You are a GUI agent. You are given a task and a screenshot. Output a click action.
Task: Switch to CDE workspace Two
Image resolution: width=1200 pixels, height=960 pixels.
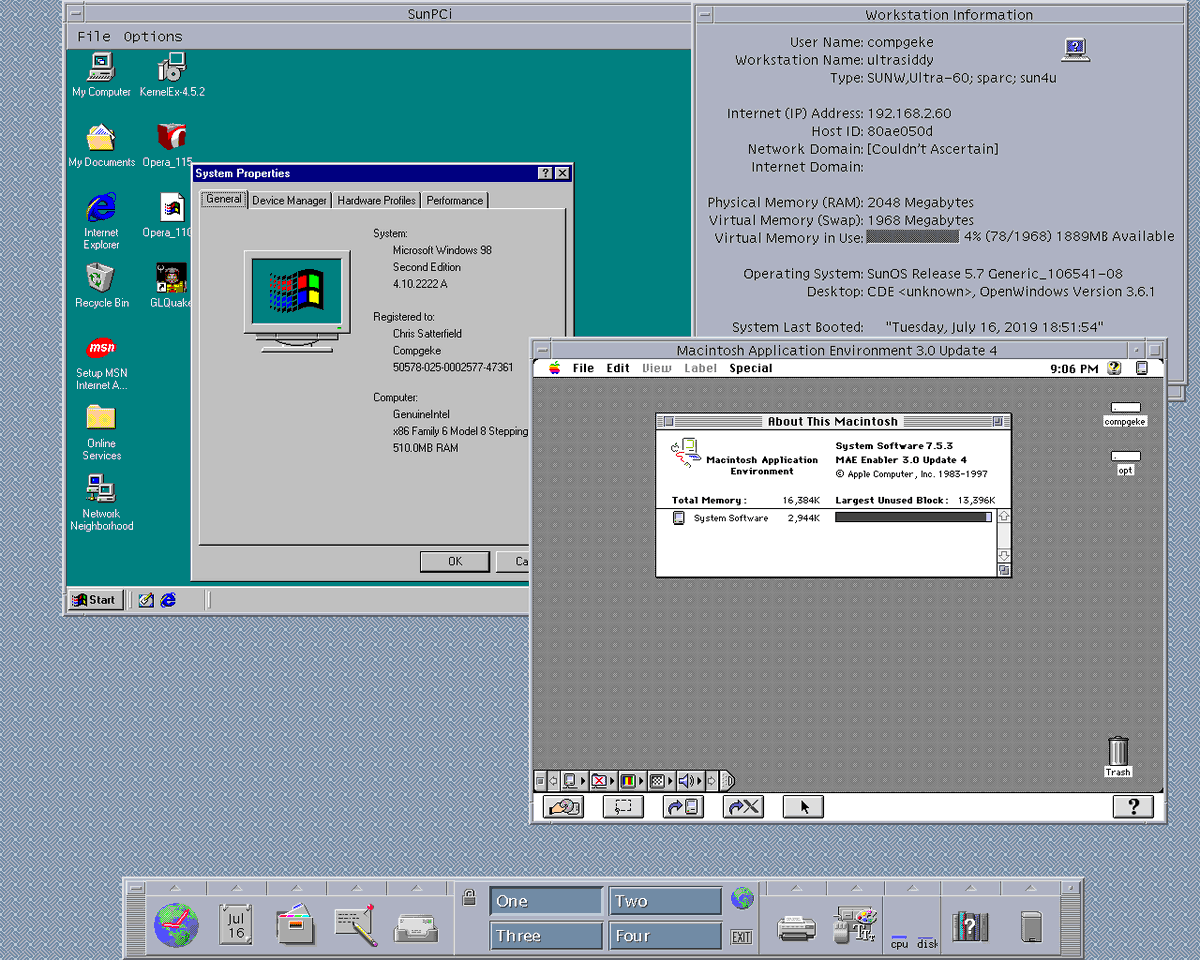(665, 901)
